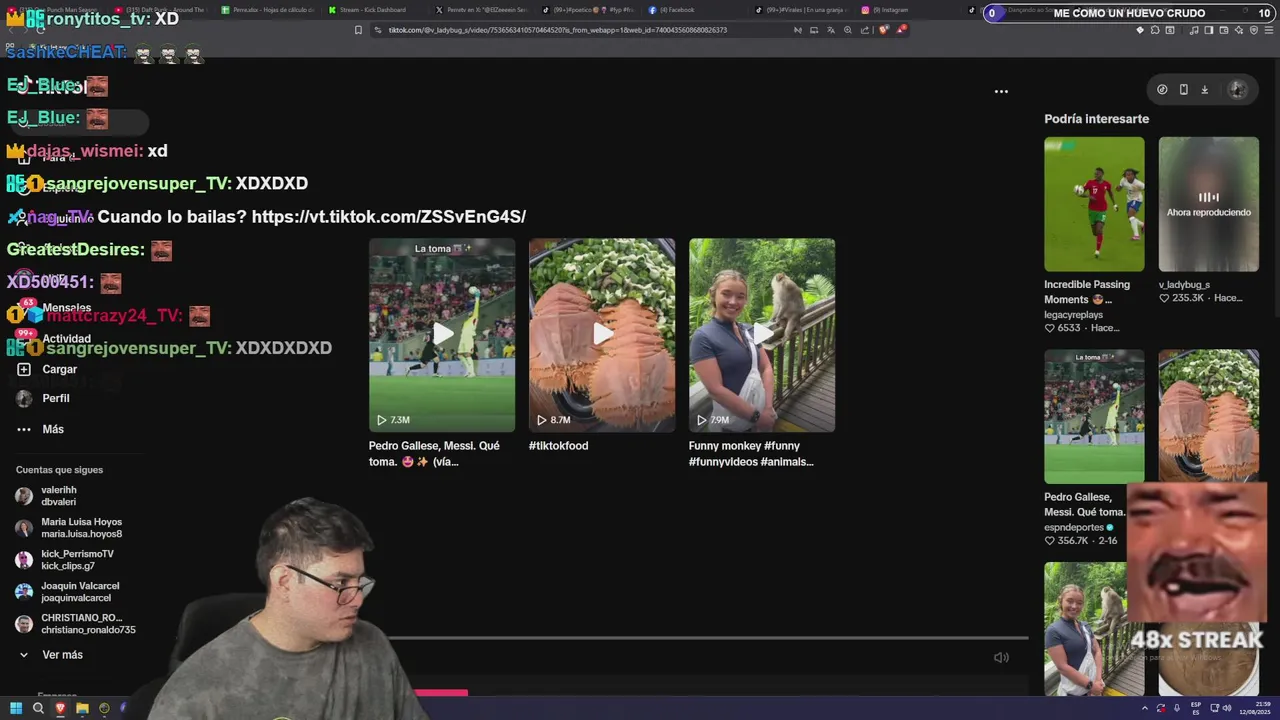Click the bookmark icon left of URL
1280x720 pixels.
(x=358, y=30)
